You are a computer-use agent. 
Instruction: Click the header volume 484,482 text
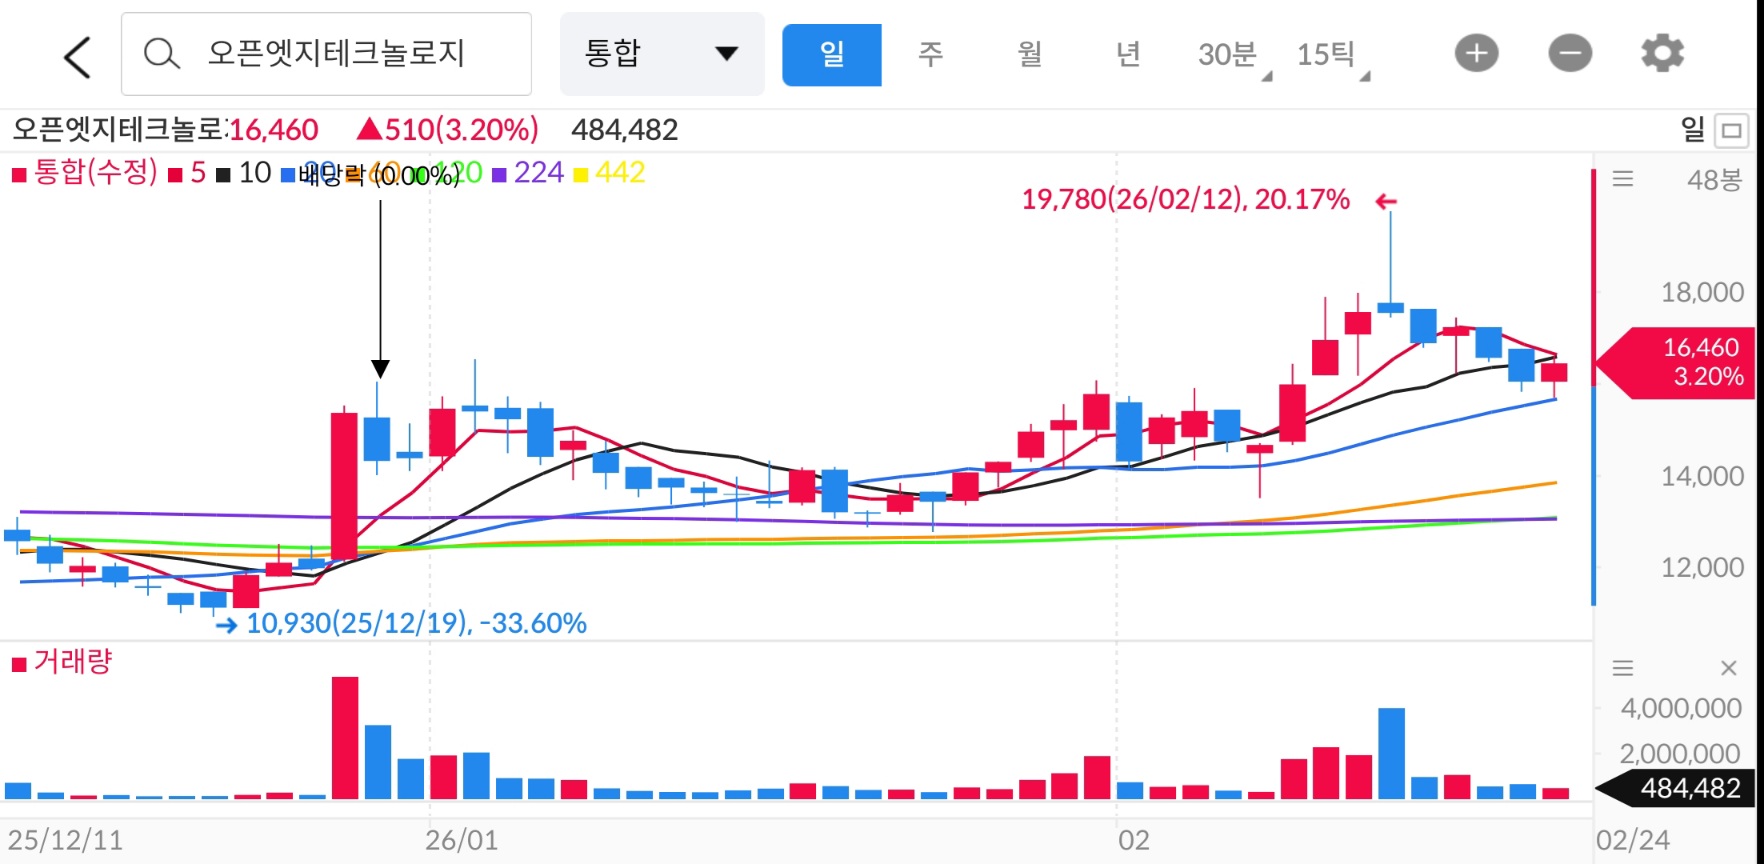[624, 129]
